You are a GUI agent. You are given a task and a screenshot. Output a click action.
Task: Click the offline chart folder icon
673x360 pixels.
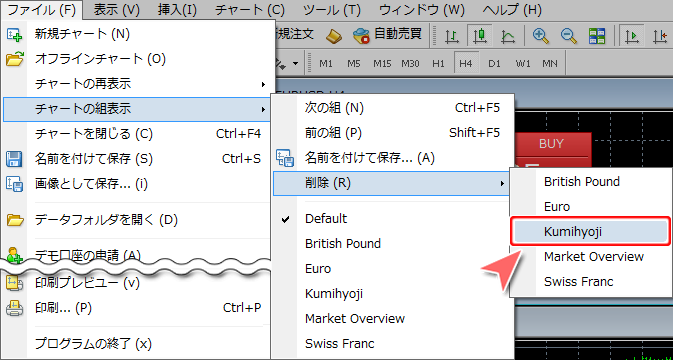pyautogui.click(x=15, y=59)
